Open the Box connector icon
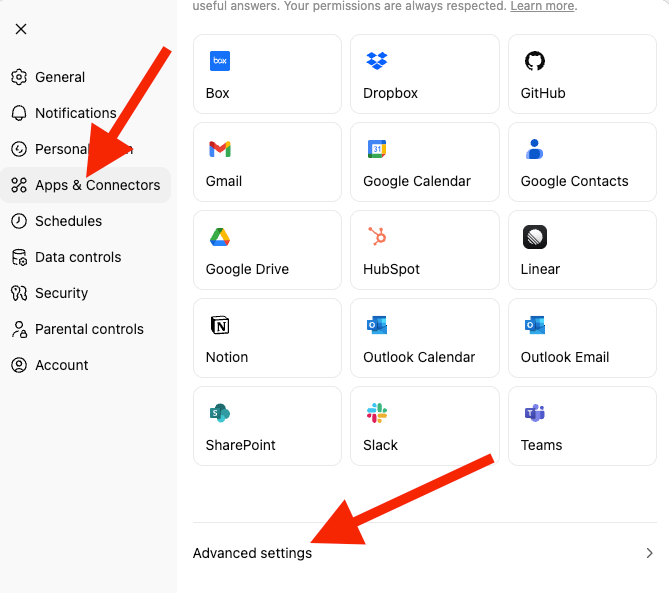Image resolution: width=669 pixels, height=593 pixels. coord(220,61)
